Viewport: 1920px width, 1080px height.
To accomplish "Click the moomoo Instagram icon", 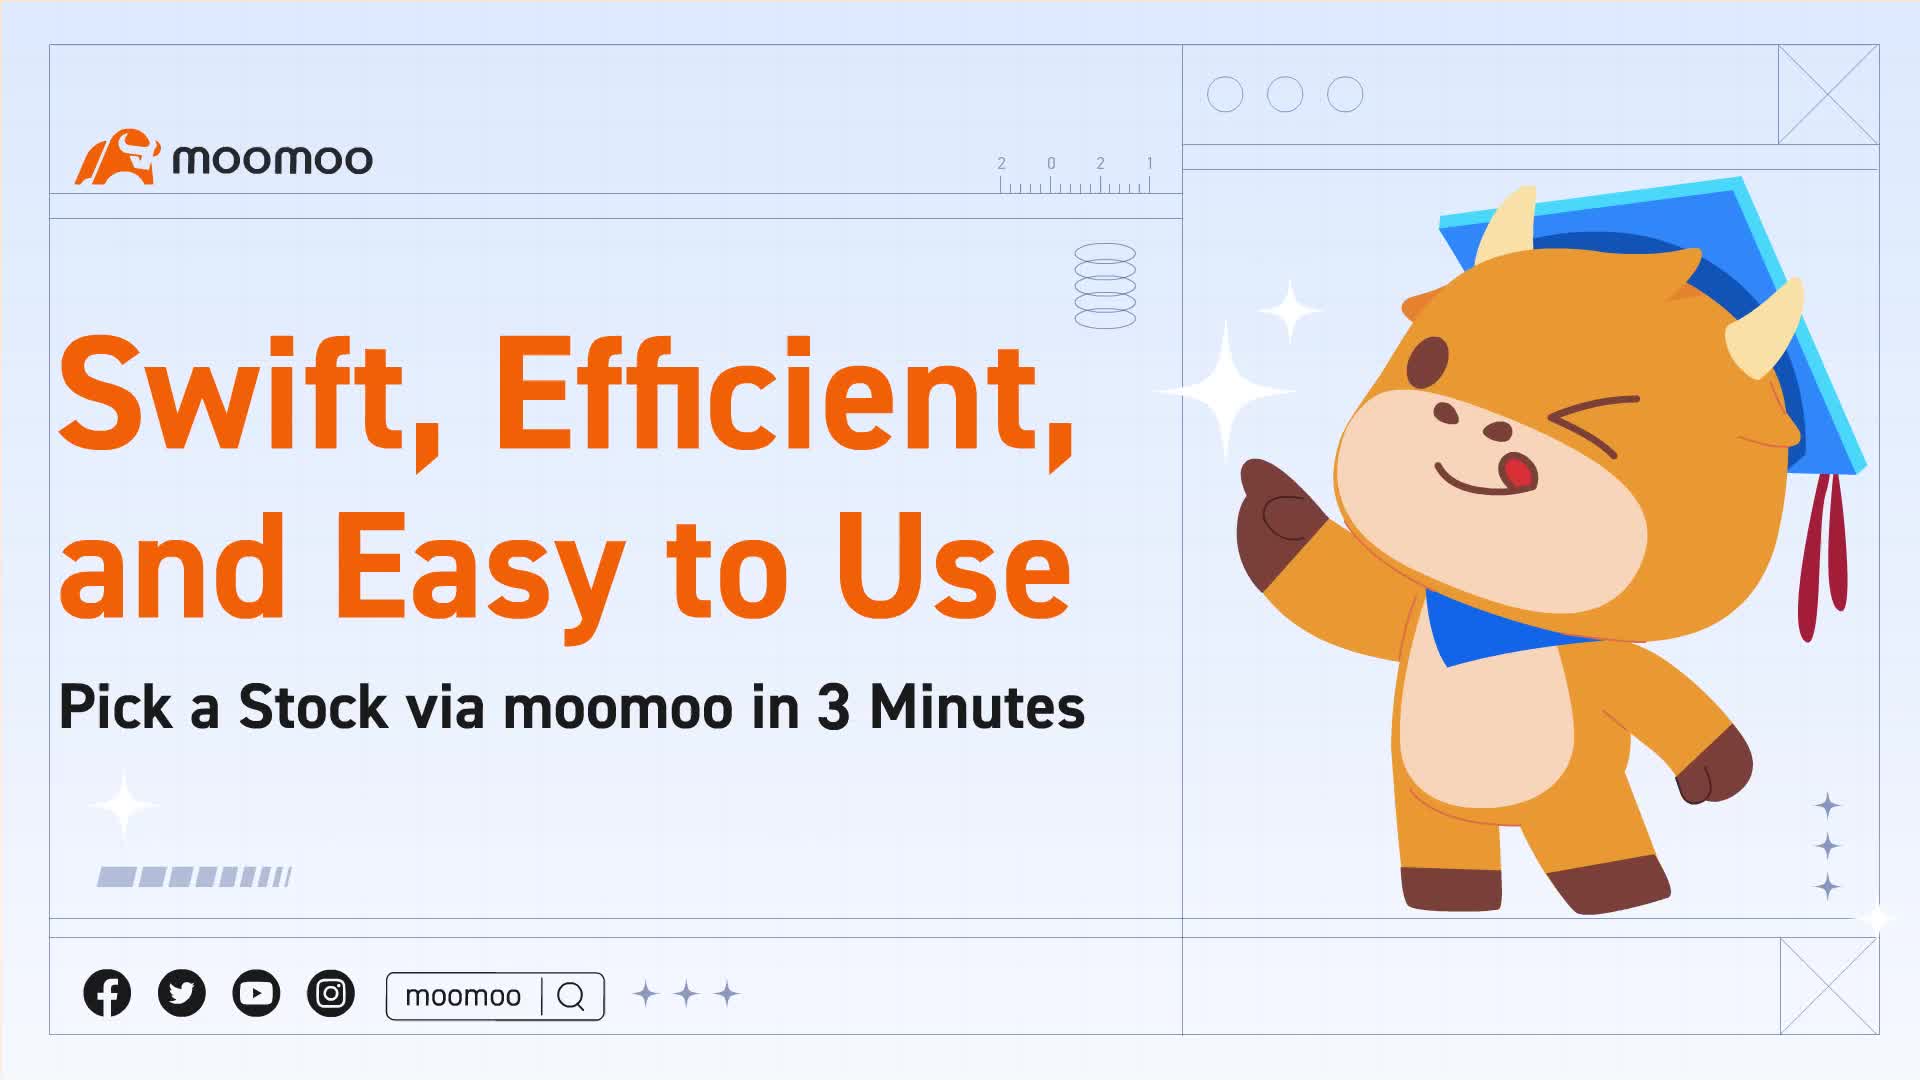I will [332, 994].
